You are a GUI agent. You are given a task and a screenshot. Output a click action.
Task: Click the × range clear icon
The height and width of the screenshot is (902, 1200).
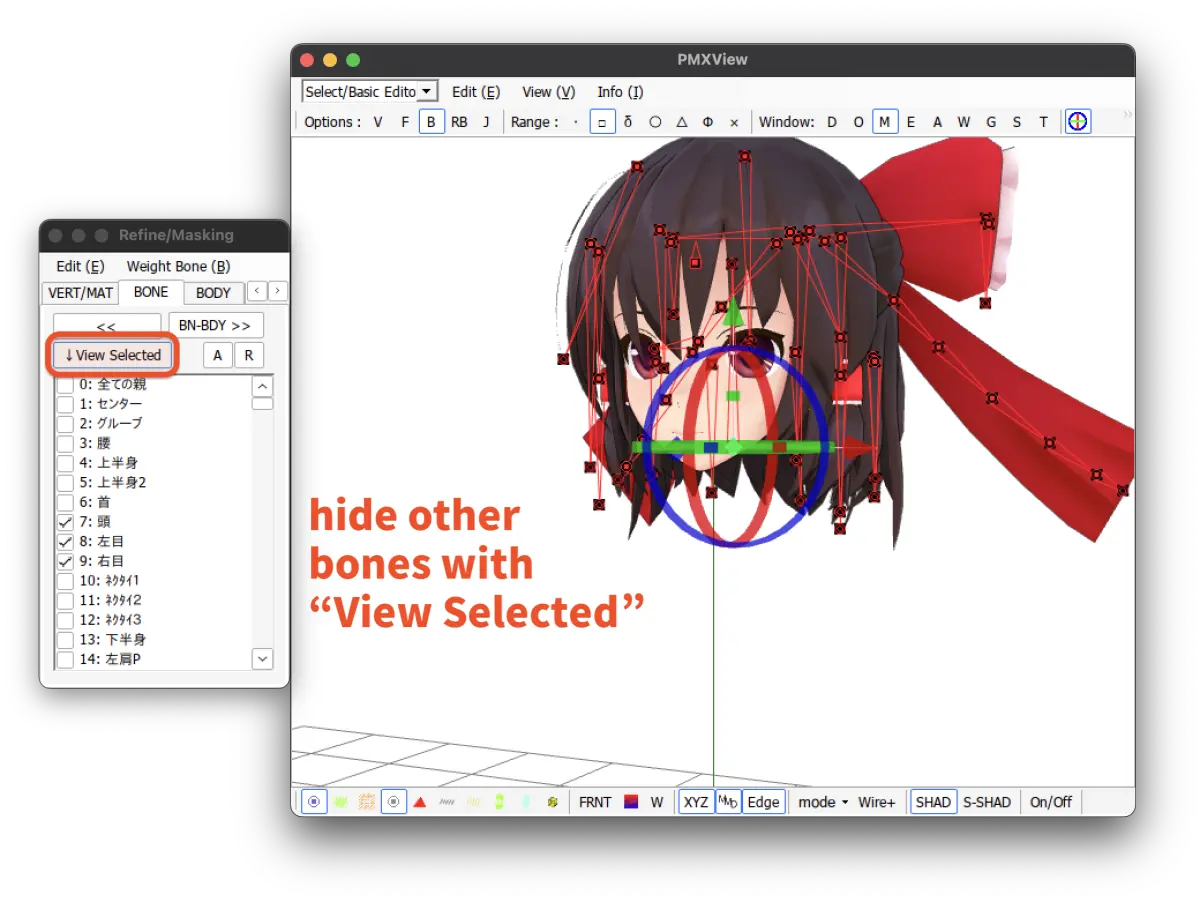pyautogui.click(x=734, y=122)
